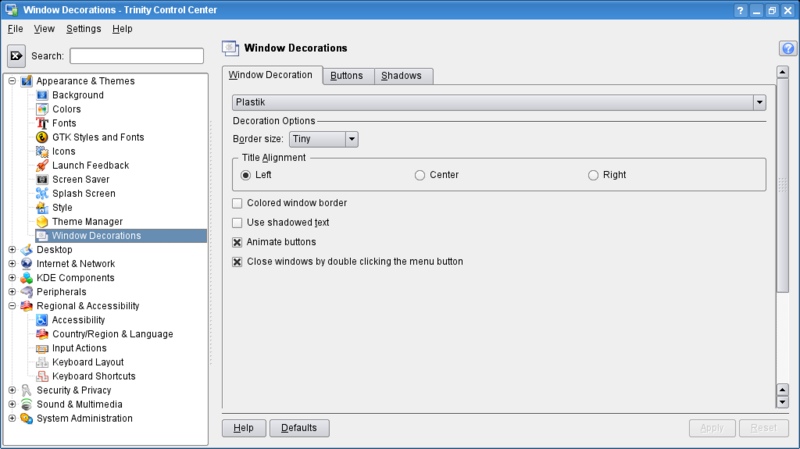Expand the KDE Components branch
This screenshot has height=449, width=800.
pos(12,278)
